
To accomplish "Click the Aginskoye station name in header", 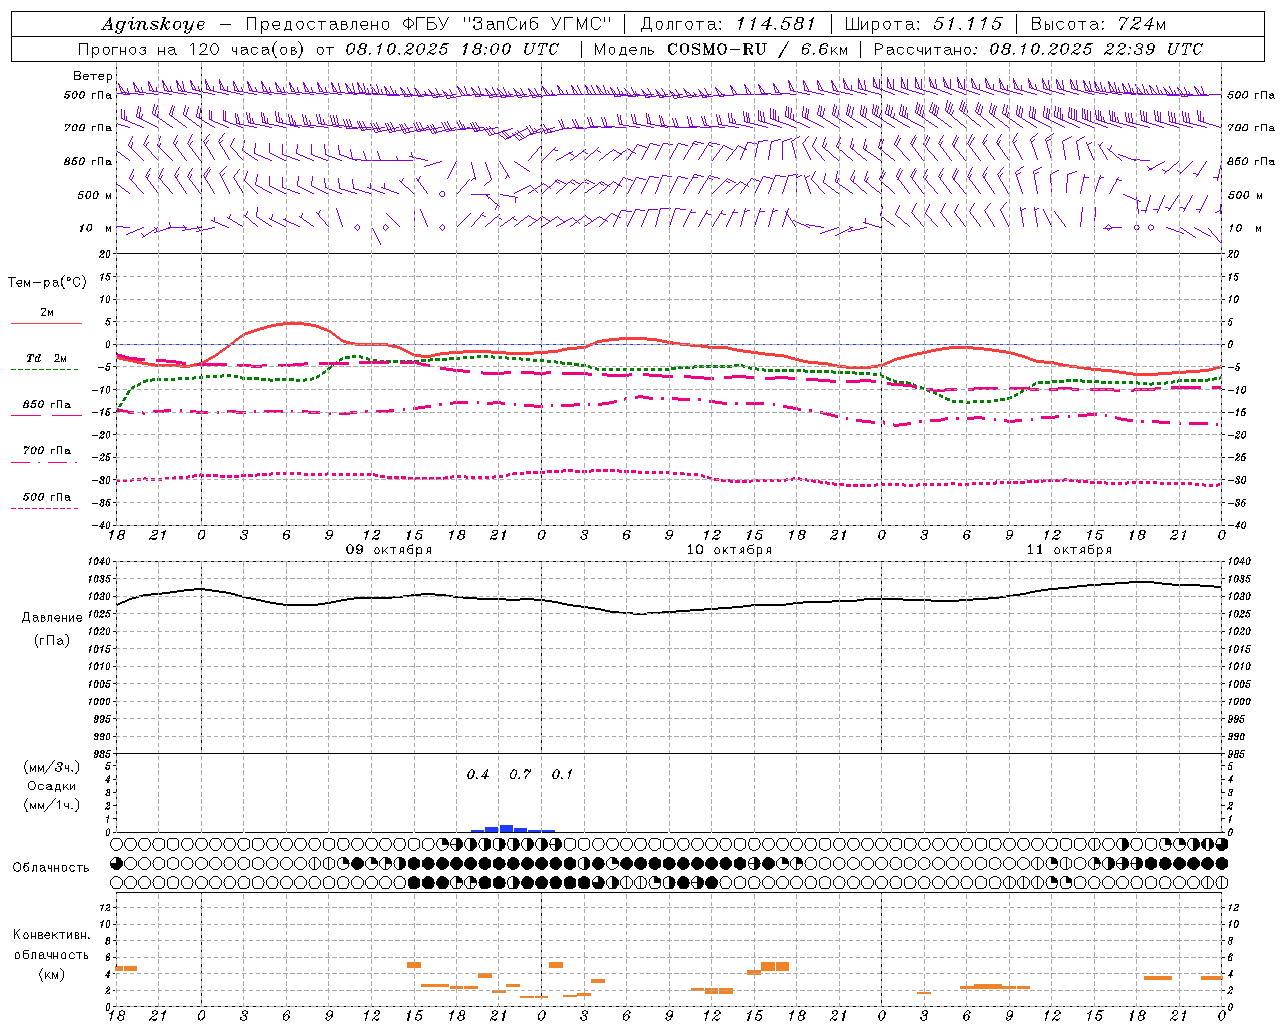I will 153,24.
